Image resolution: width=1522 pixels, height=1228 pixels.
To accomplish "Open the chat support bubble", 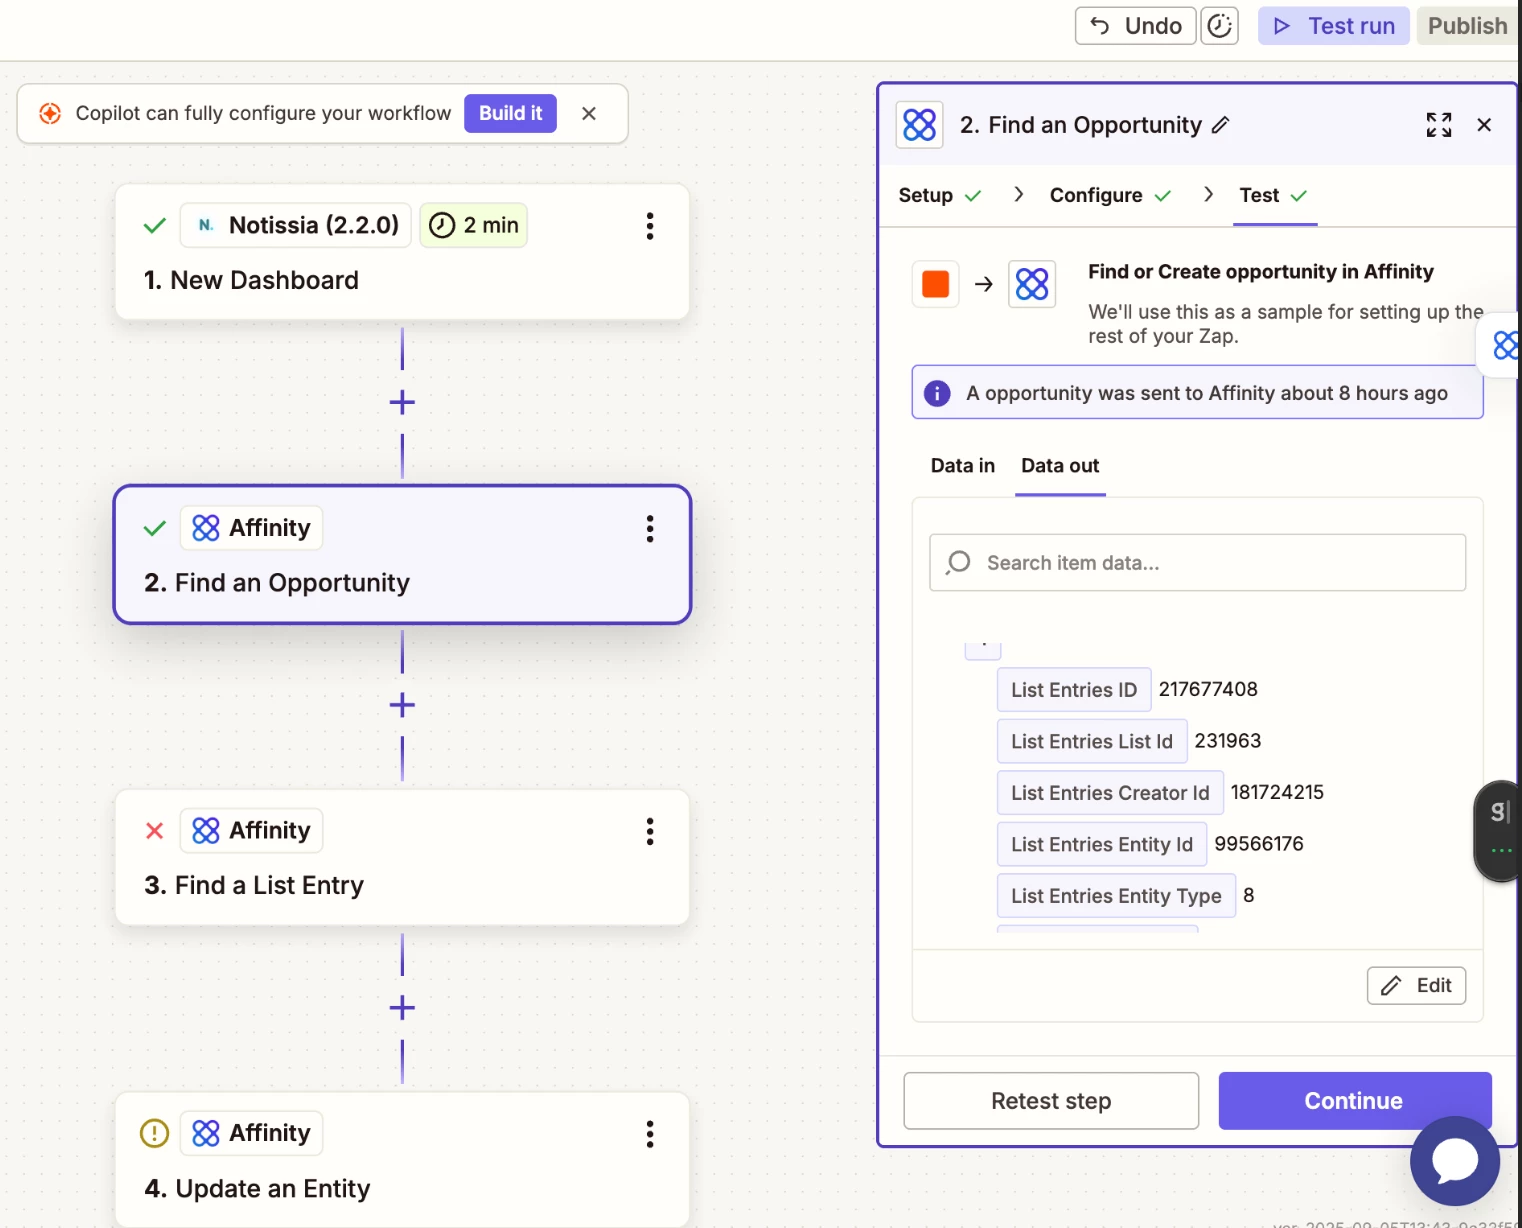I will (x=1455, y=1161).
